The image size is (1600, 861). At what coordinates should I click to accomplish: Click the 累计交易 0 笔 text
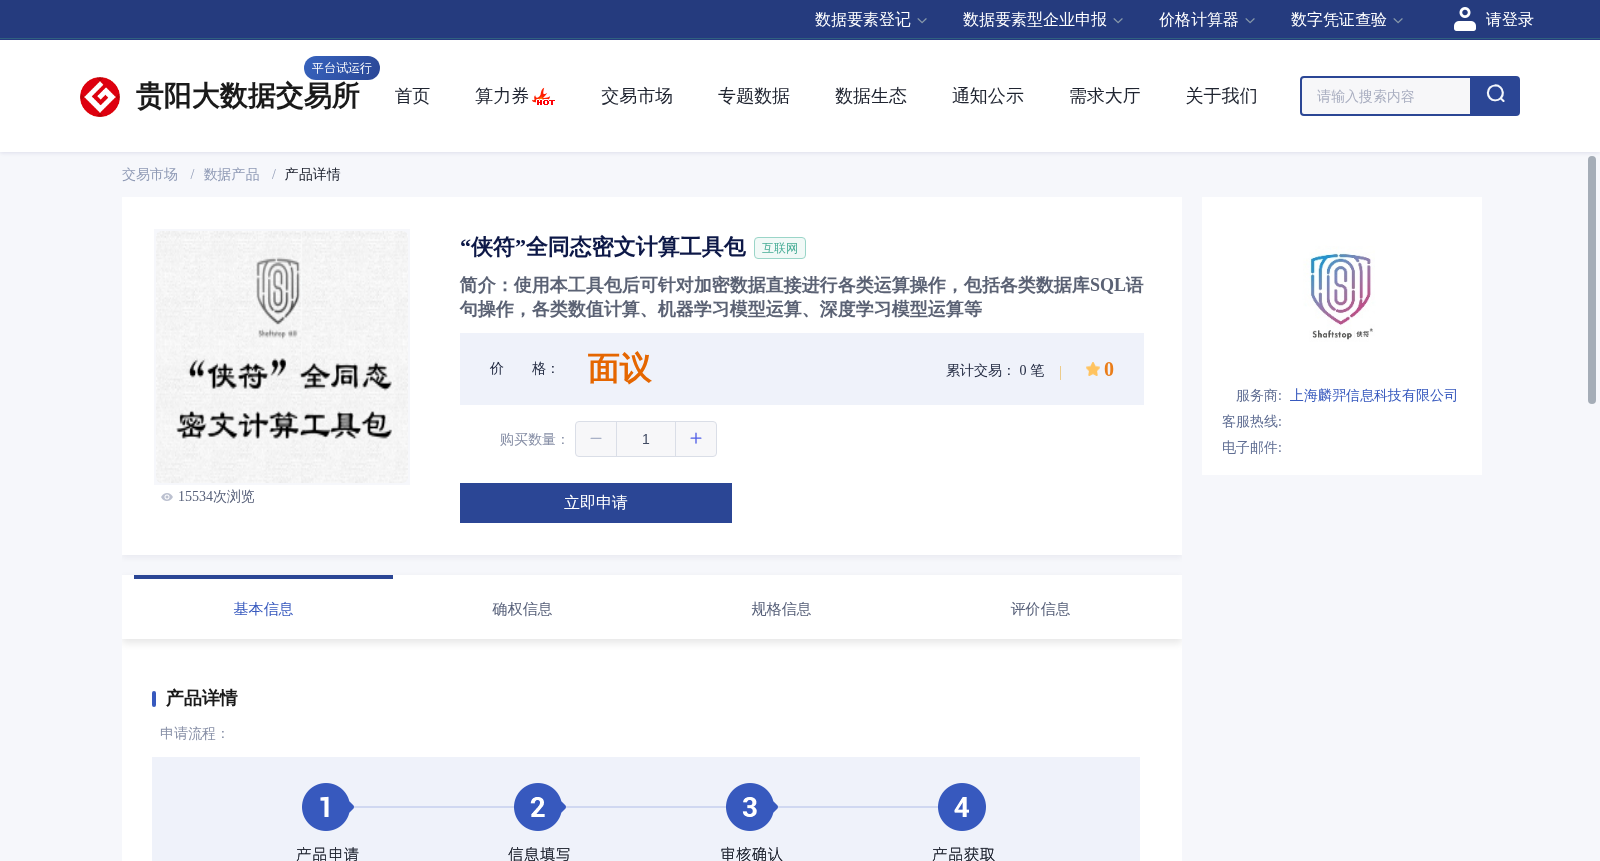[995, 371]
